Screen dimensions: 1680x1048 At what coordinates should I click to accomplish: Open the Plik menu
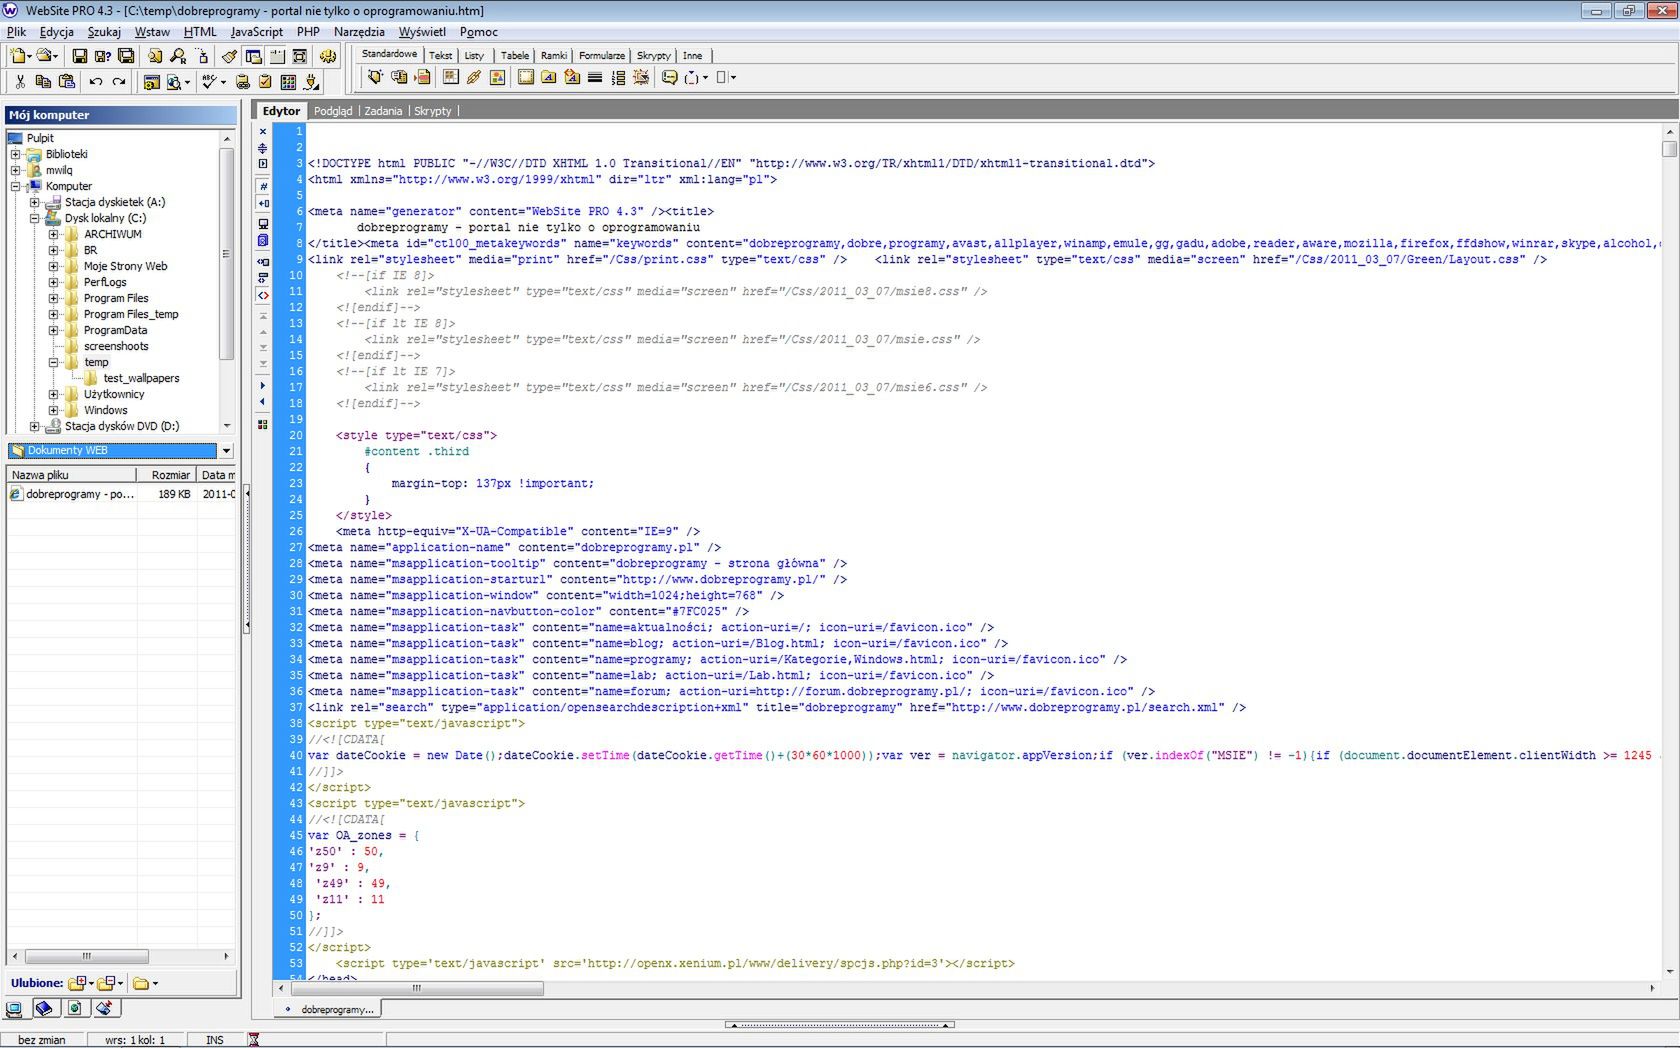(17, 32)
